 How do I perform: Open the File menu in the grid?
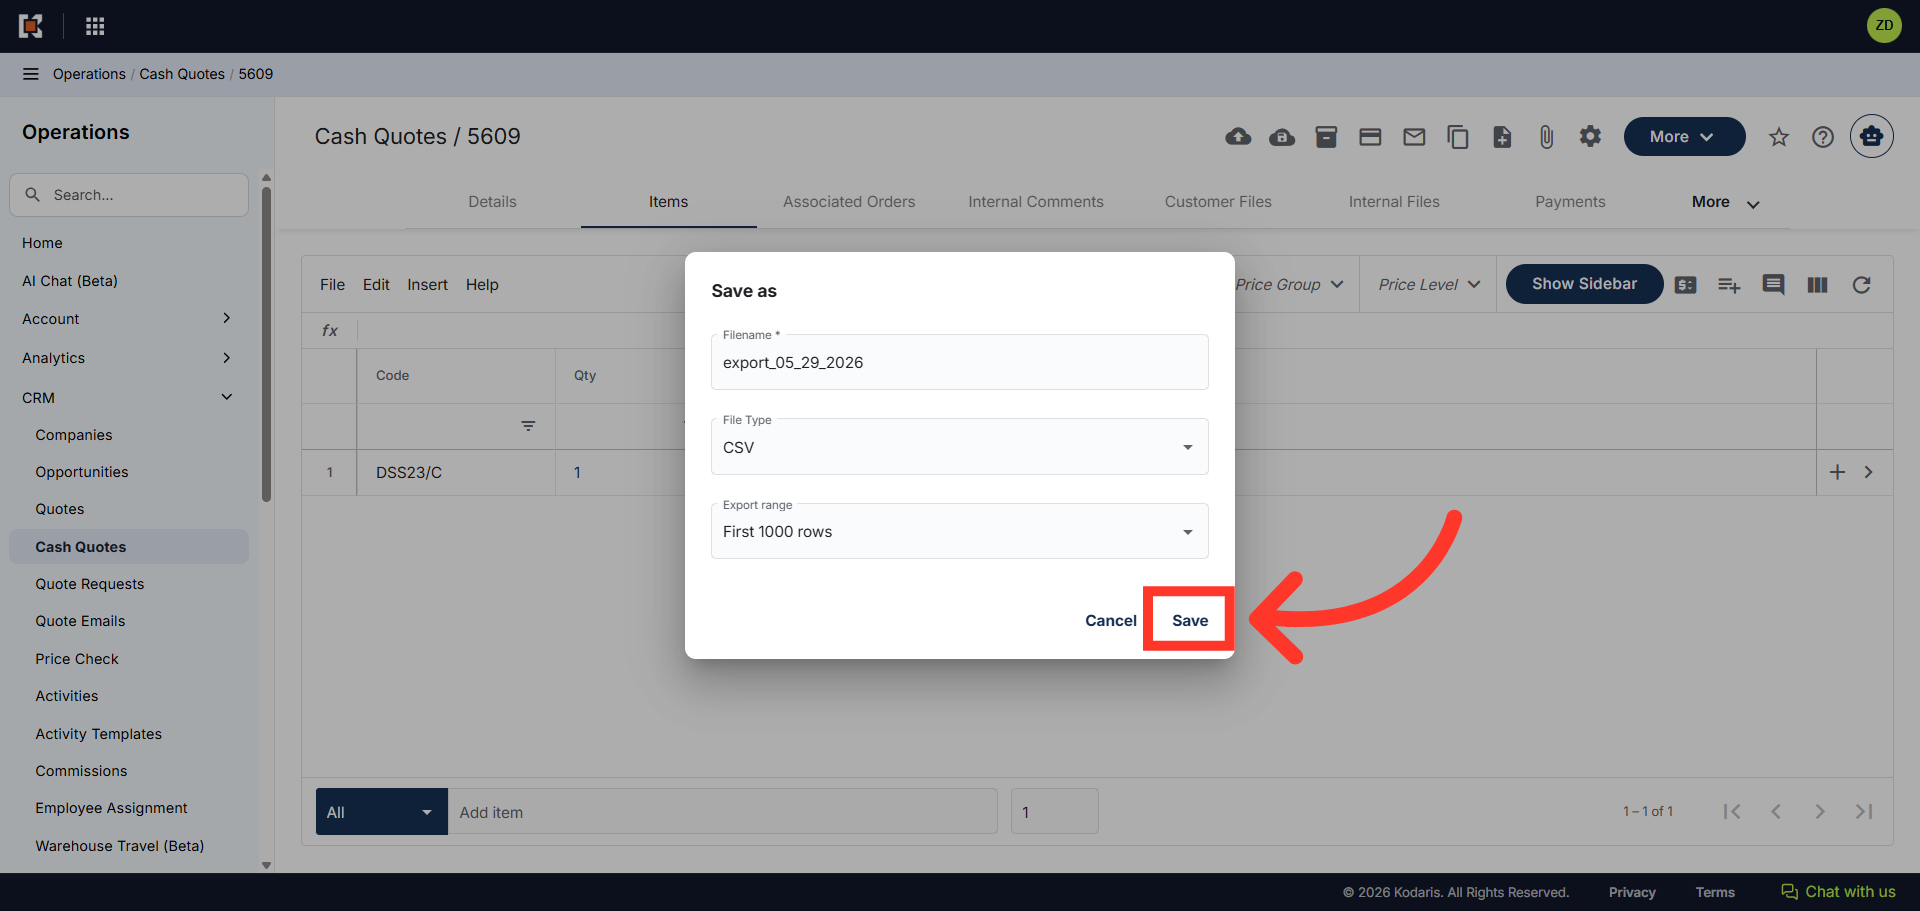332,285
